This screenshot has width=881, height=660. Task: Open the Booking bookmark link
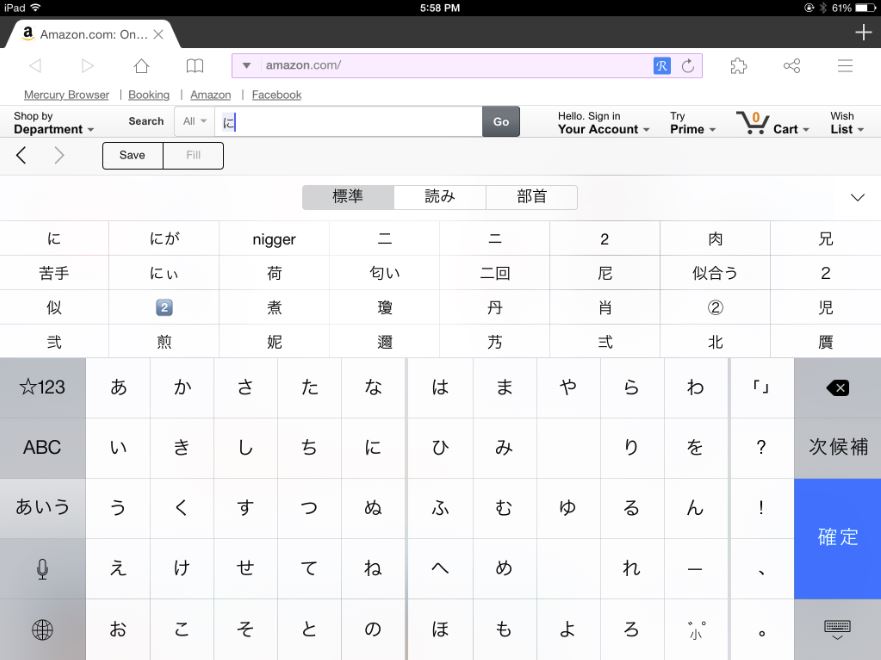pos(149,95)
